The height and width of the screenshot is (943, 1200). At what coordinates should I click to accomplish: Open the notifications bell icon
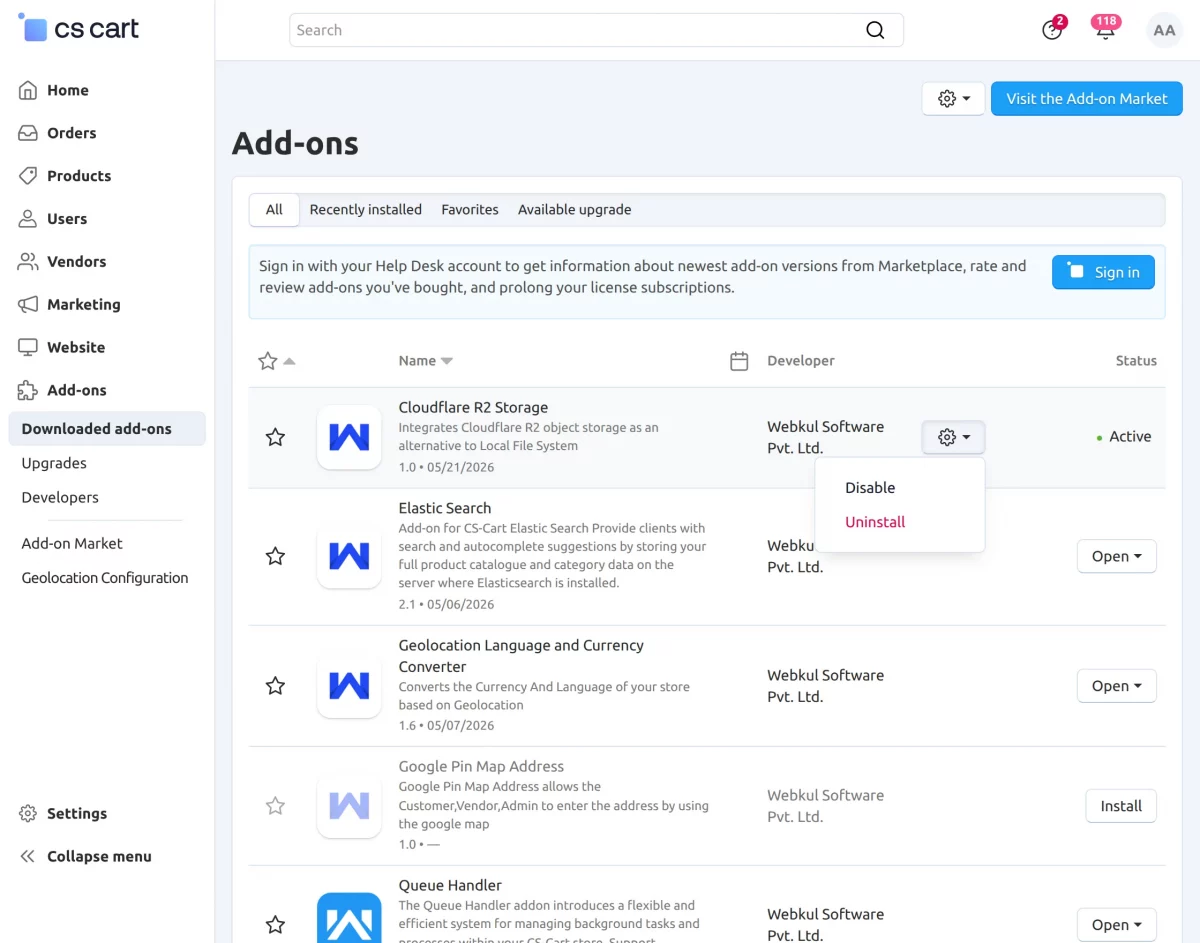1105,30
